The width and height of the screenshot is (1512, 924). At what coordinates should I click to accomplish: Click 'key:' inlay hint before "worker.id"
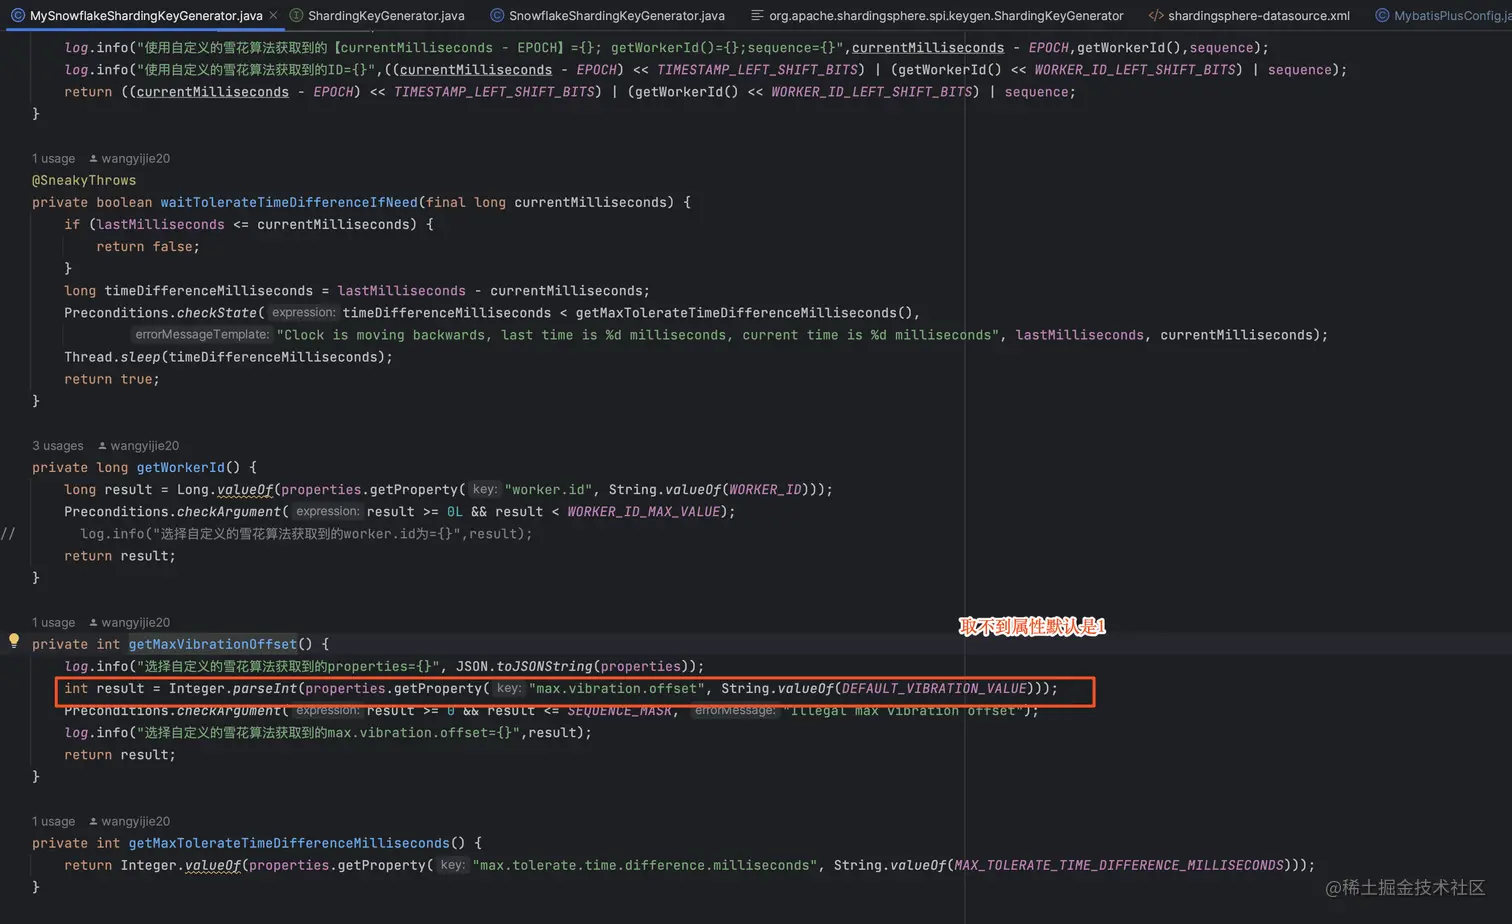tap(485, 489)
